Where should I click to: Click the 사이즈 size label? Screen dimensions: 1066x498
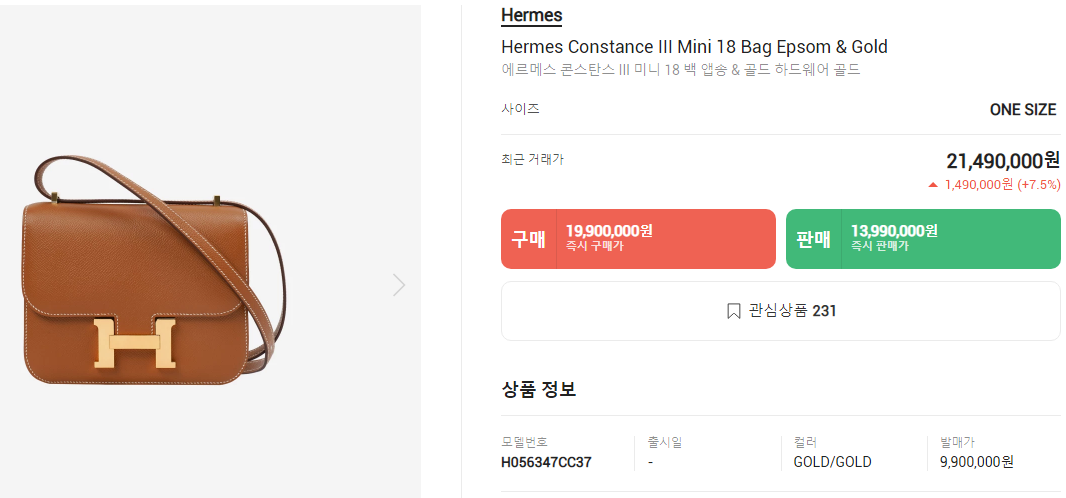(x=520, y=109)
